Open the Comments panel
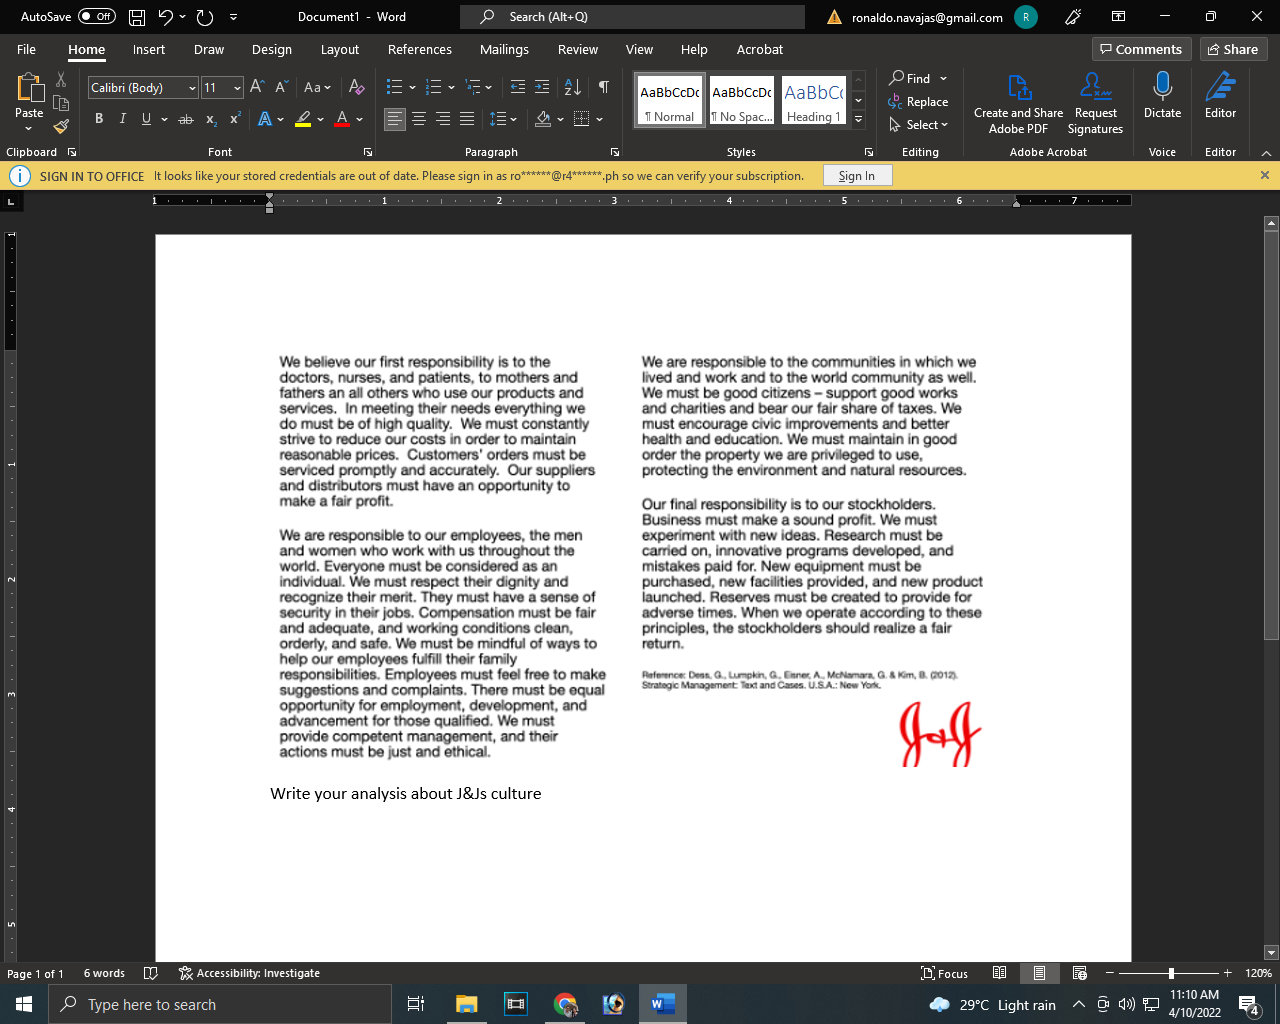 [1141, 49]
